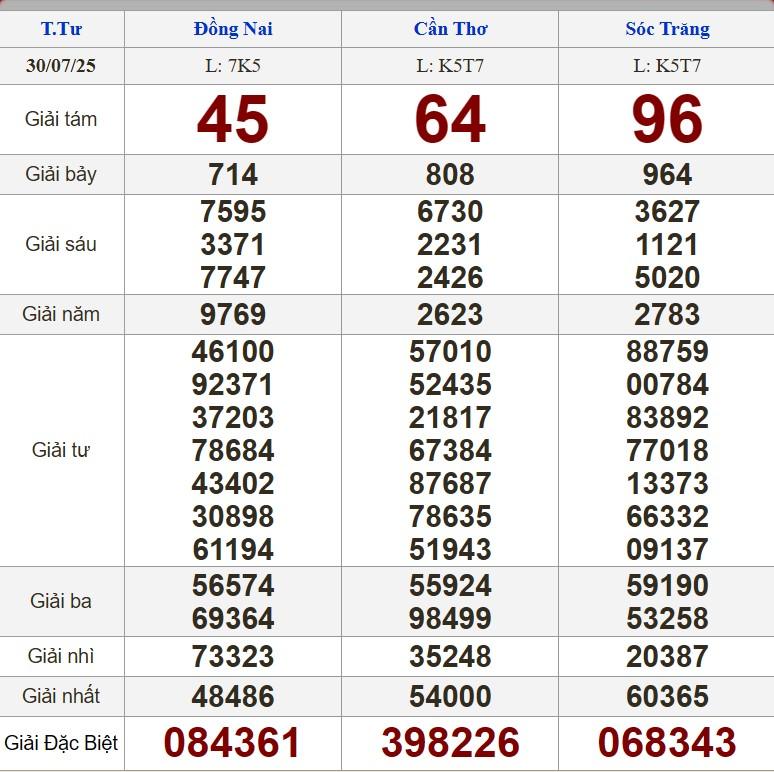Viewport: 774px width, 772px height.
Task: Click the 30/07/25 date cell
Action: [x=61, y=67]
